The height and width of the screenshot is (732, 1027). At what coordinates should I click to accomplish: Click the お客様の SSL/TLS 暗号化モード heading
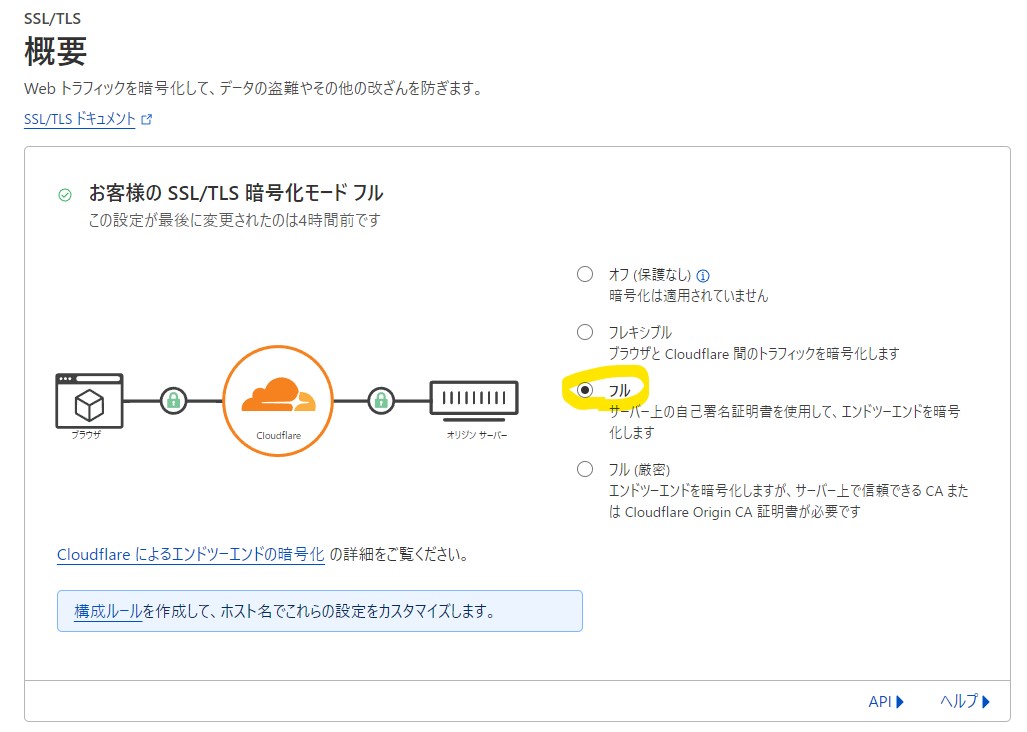(236, 193)
